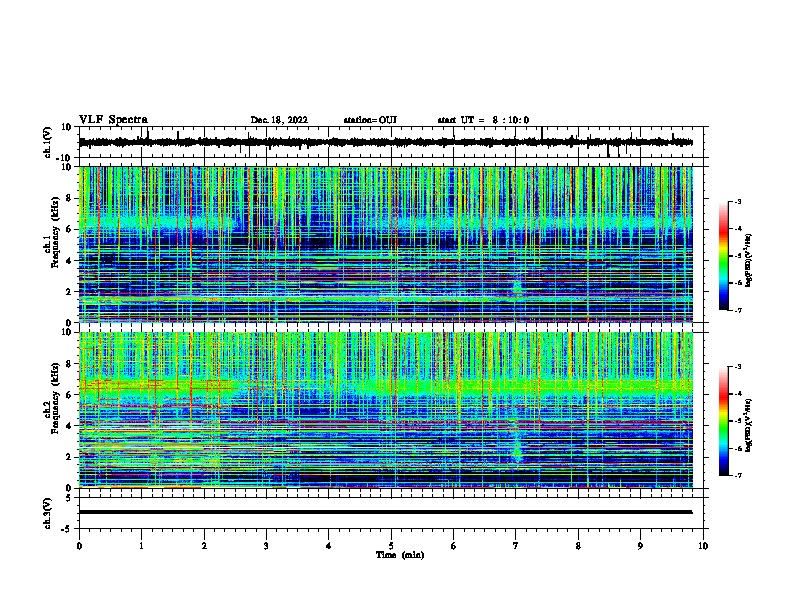Click time axis tick label "10"
Image resolution: width=792 pixels, height=612 pixels.
click(x=703, y=546)
